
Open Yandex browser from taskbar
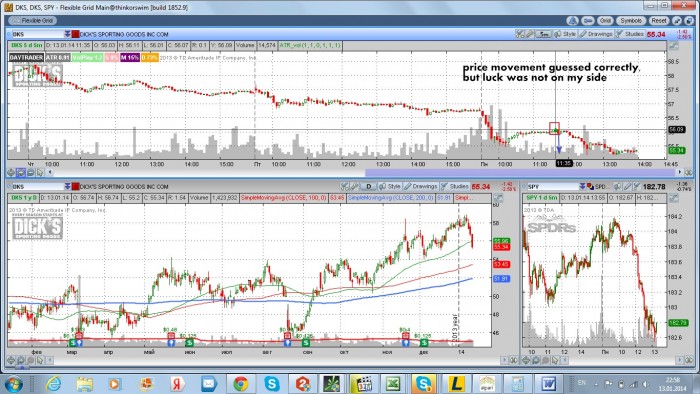click(177, 384)
